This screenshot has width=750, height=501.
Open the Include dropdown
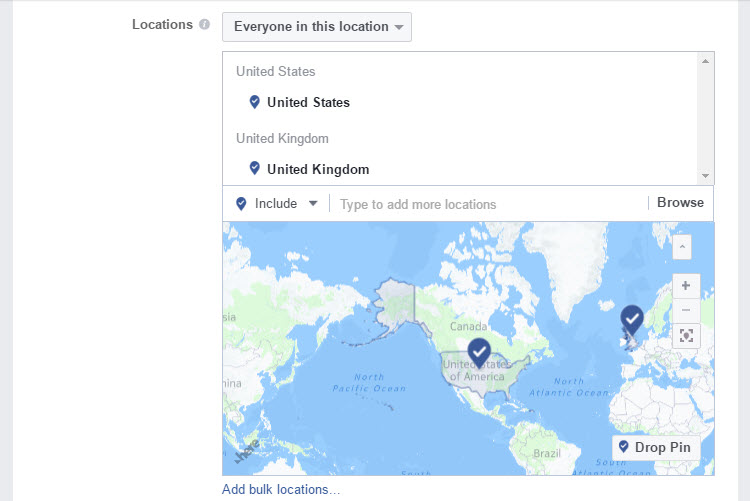[x=277, y=203]
